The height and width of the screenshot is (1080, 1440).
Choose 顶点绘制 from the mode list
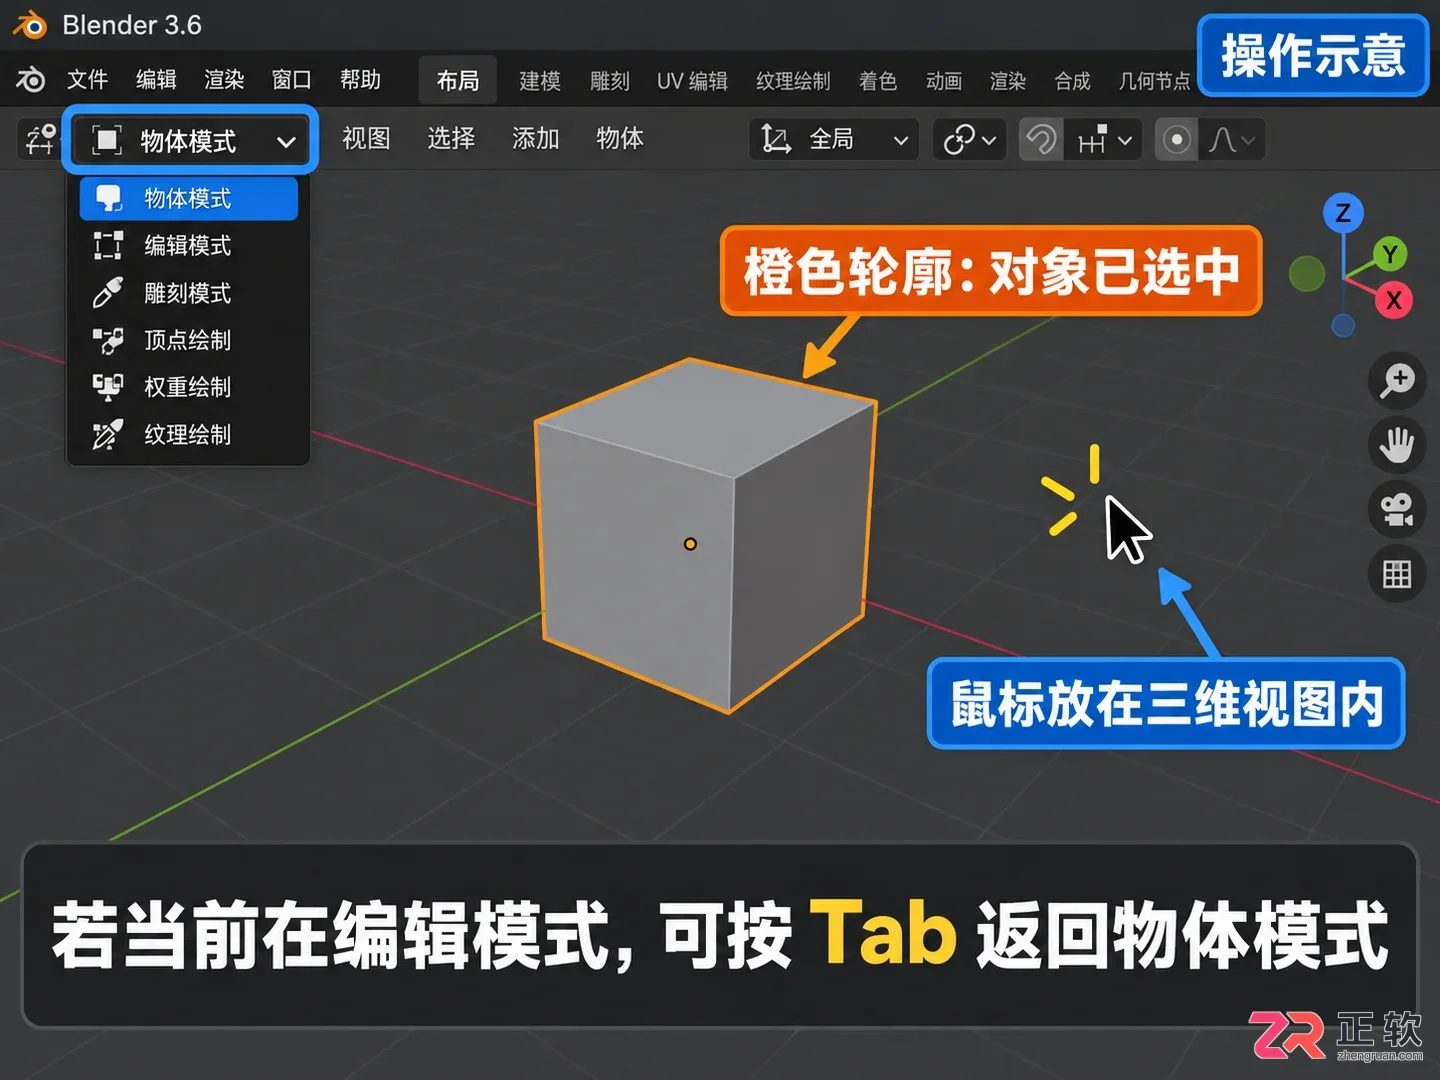189,340
